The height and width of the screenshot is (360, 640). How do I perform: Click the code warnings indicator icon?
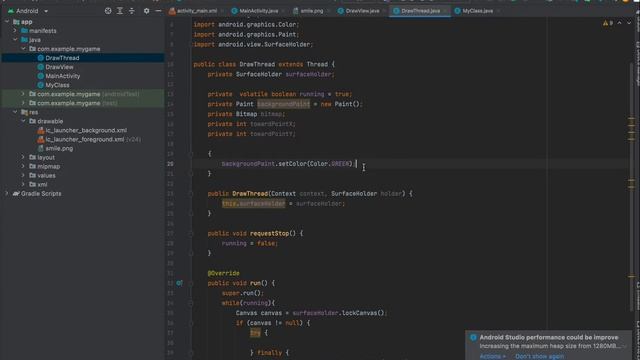click(607, 23)
